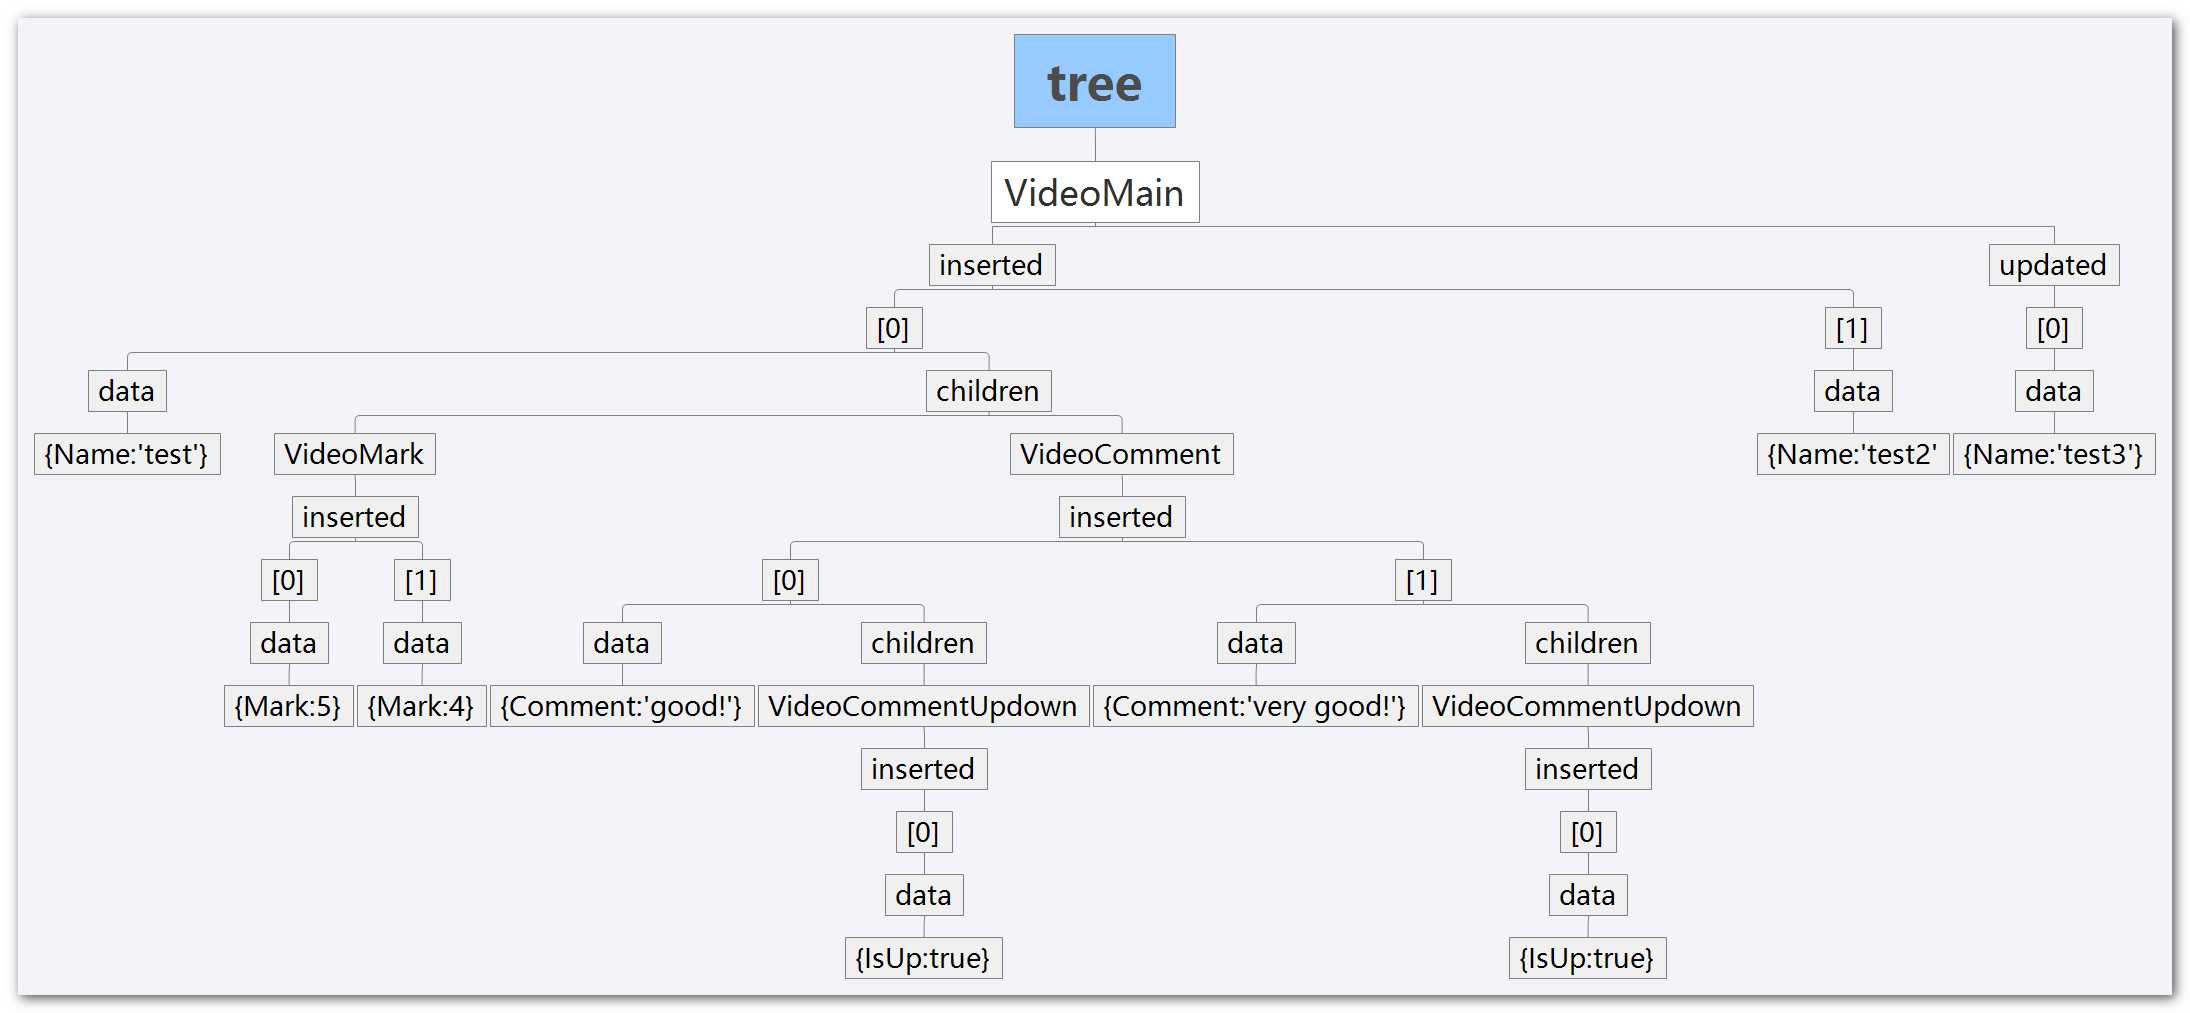Click the updated node

pyautogui.click(x=2052, y=265)
